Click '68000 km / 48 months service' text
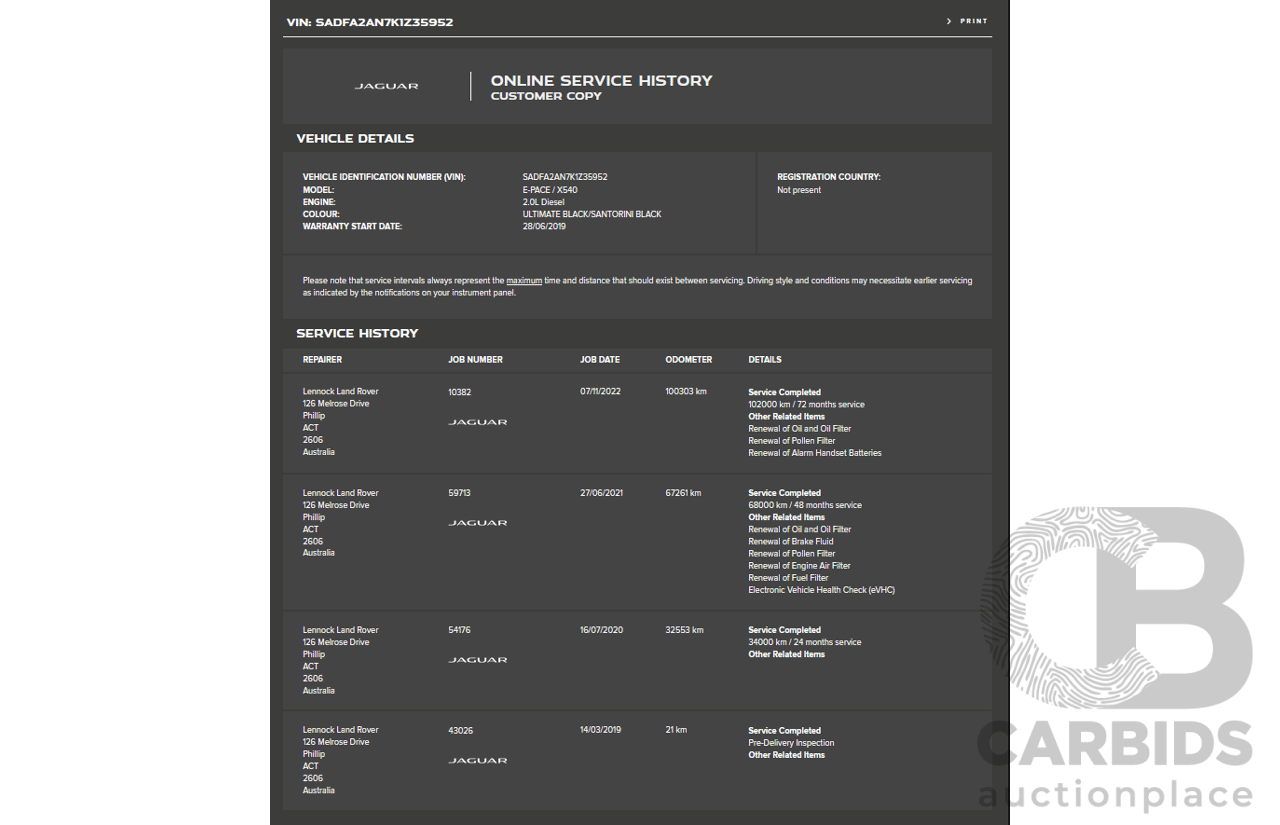This screenshot has width=1280, height=825. point(805,505)
